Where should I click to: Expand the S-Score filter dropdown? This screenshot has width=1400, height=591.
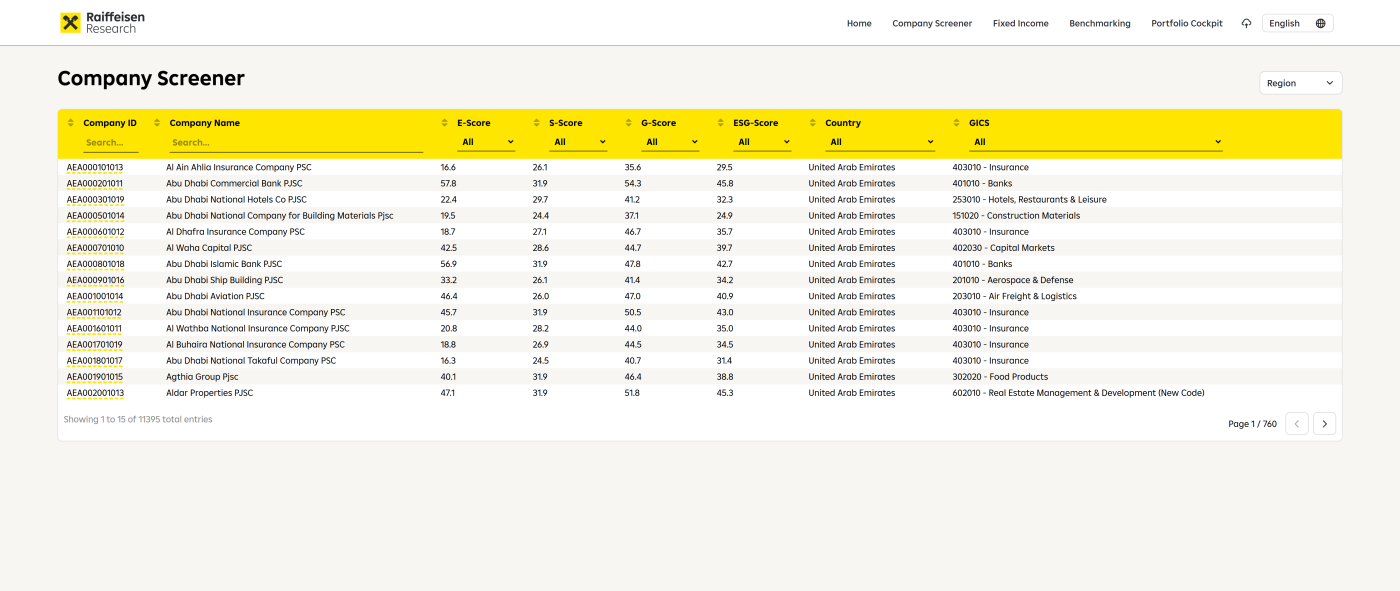pyautogui.click(x=579, y=142)
